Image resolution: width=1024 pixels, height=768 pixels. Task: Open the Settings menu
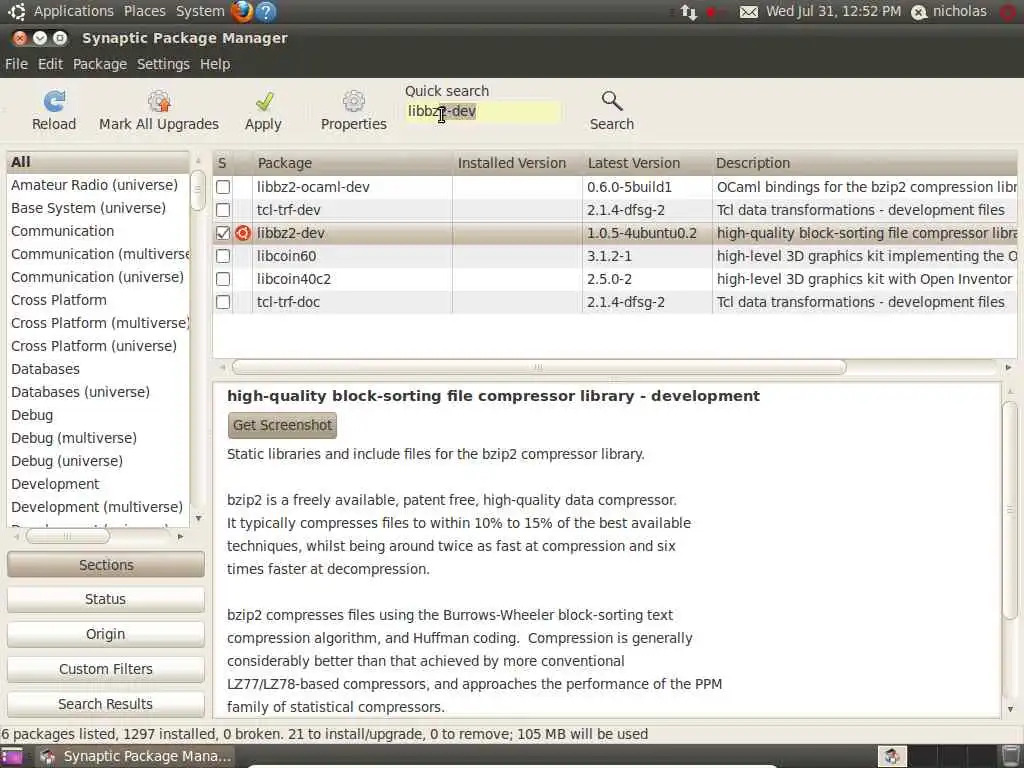[x=163, y=64]
